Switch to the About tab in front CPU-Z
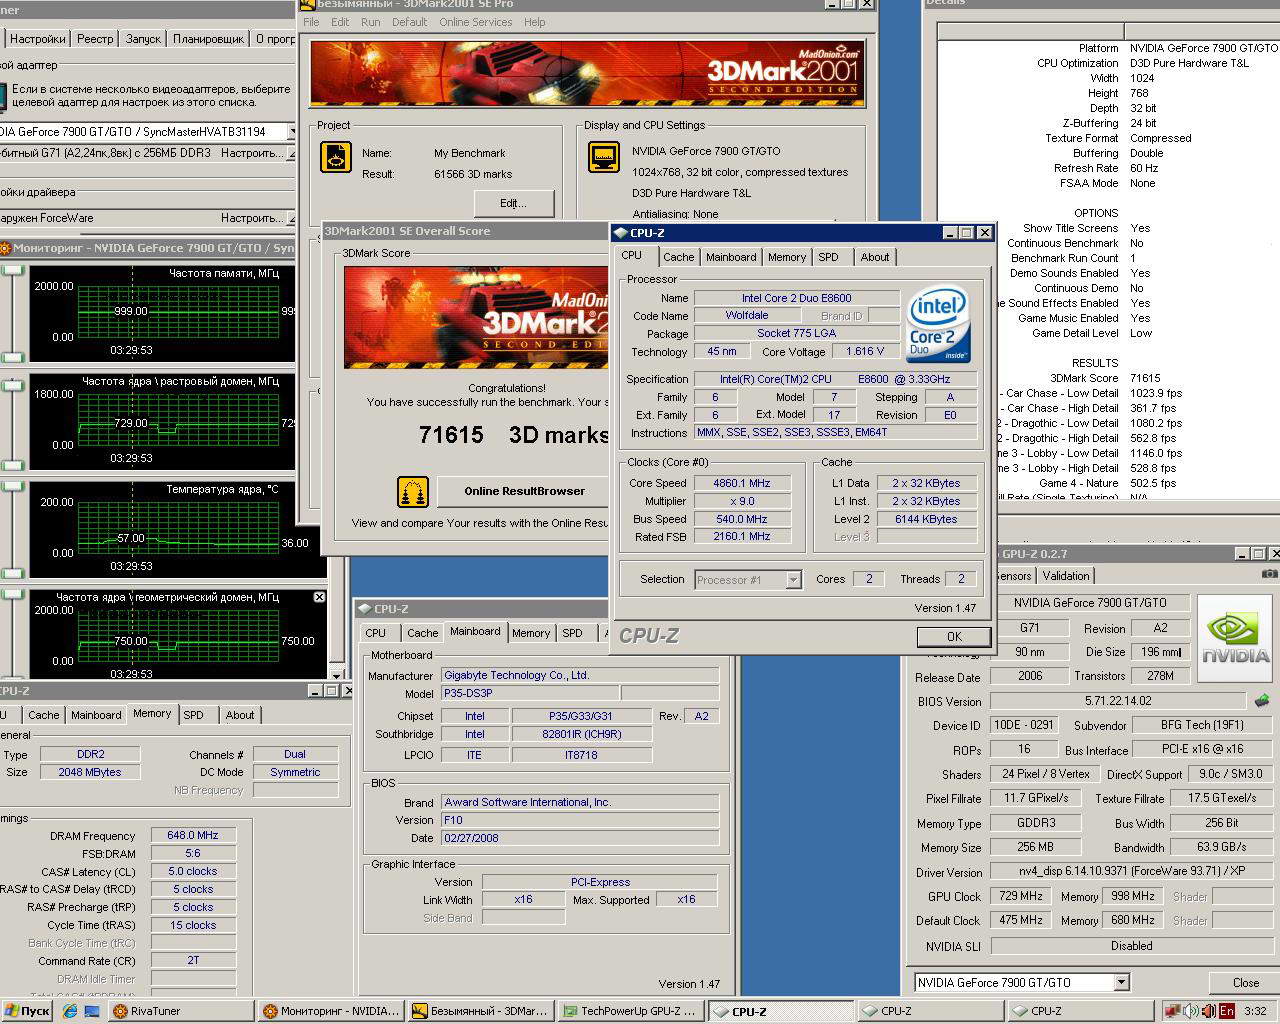 pos(875,257)
